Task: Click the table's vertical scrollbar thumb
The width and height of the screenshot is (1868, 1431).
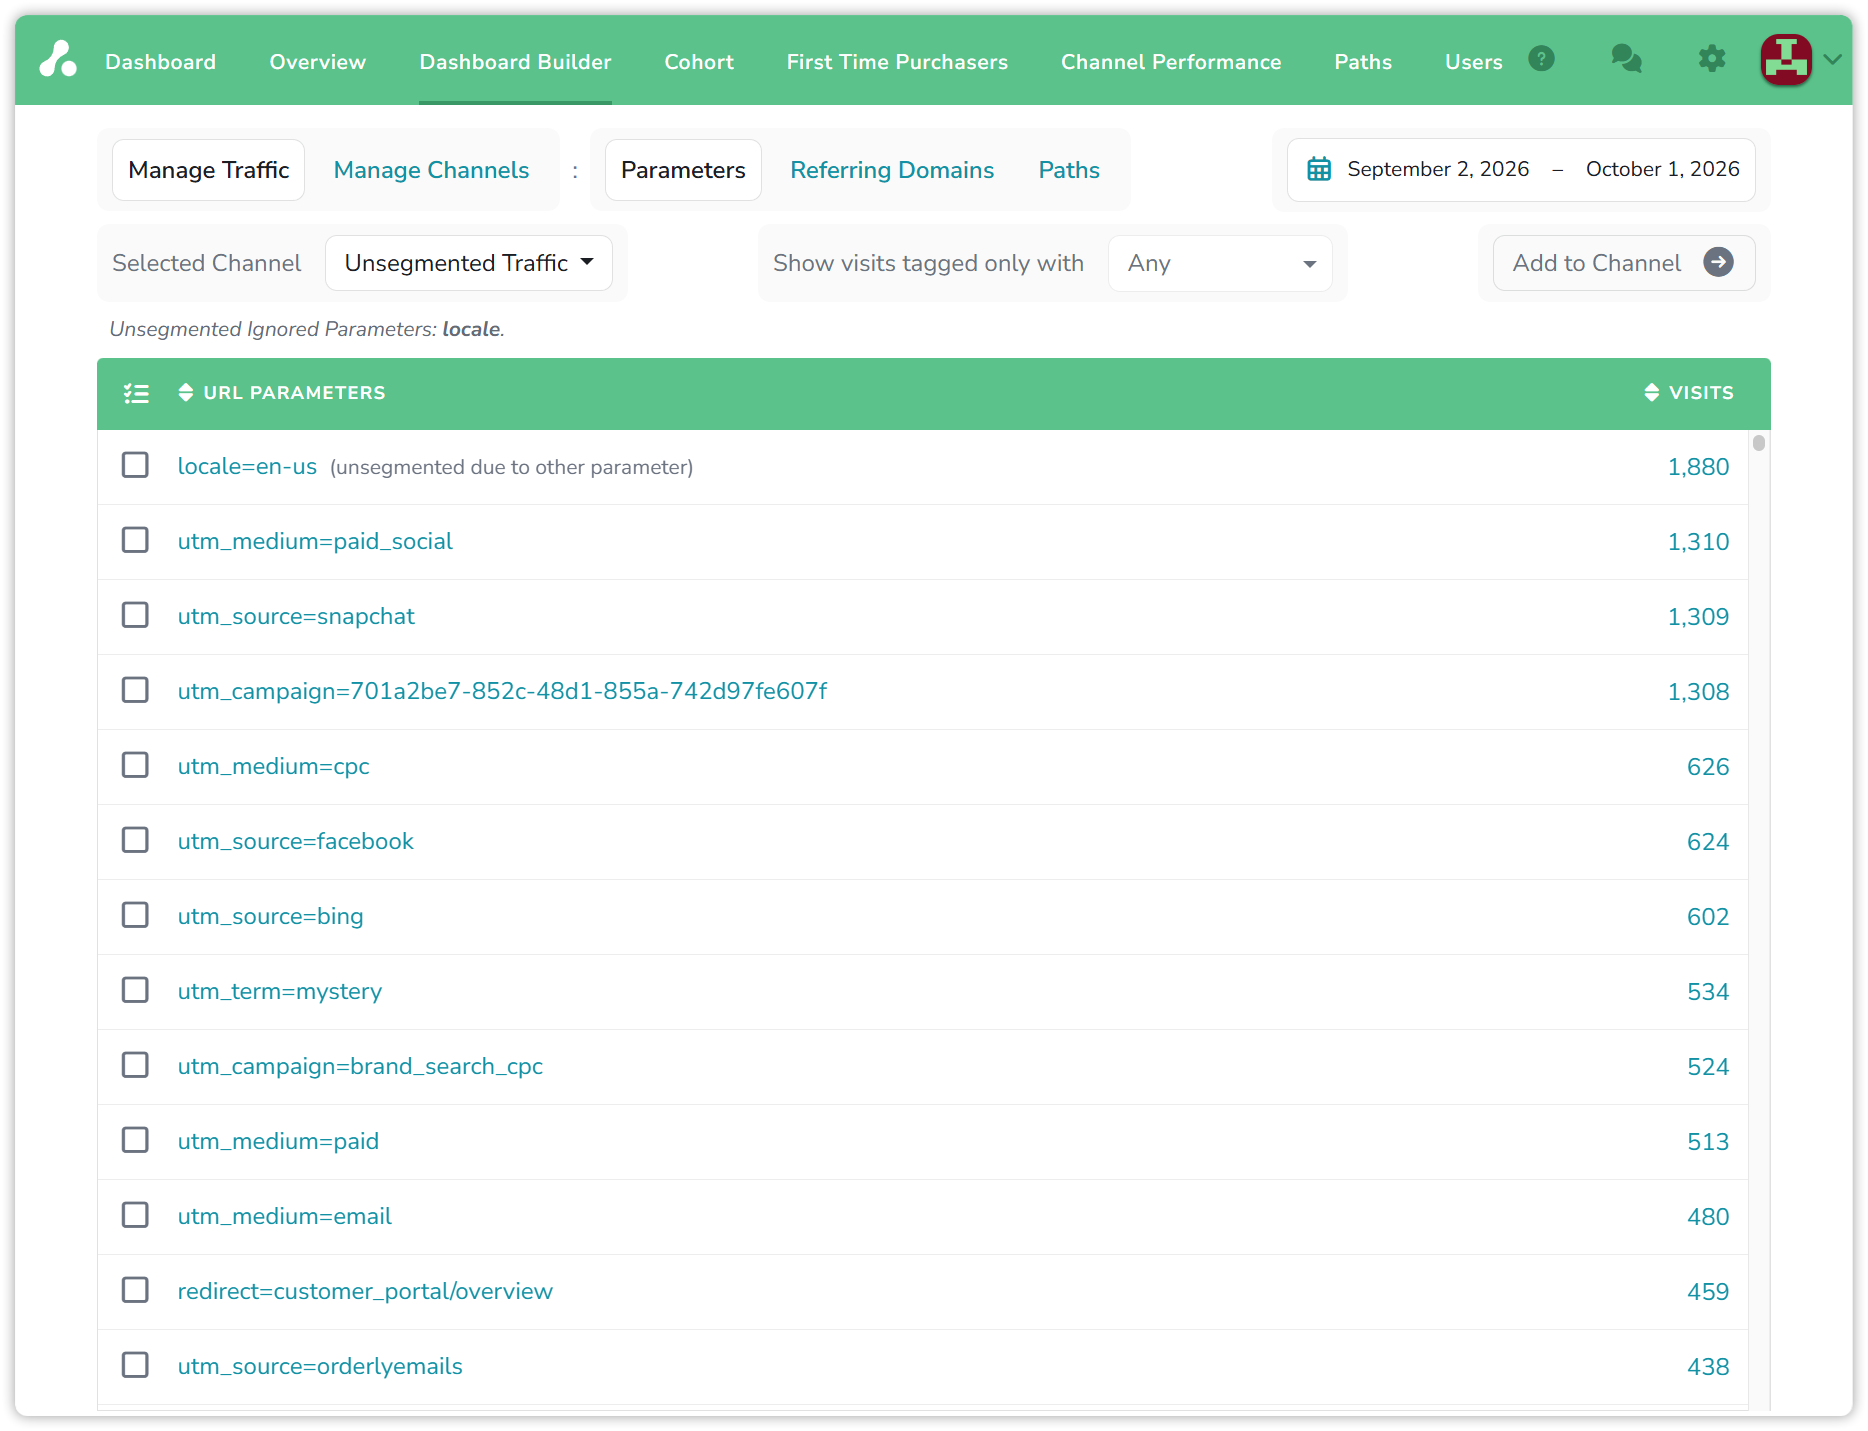Action: (1759, 442)
